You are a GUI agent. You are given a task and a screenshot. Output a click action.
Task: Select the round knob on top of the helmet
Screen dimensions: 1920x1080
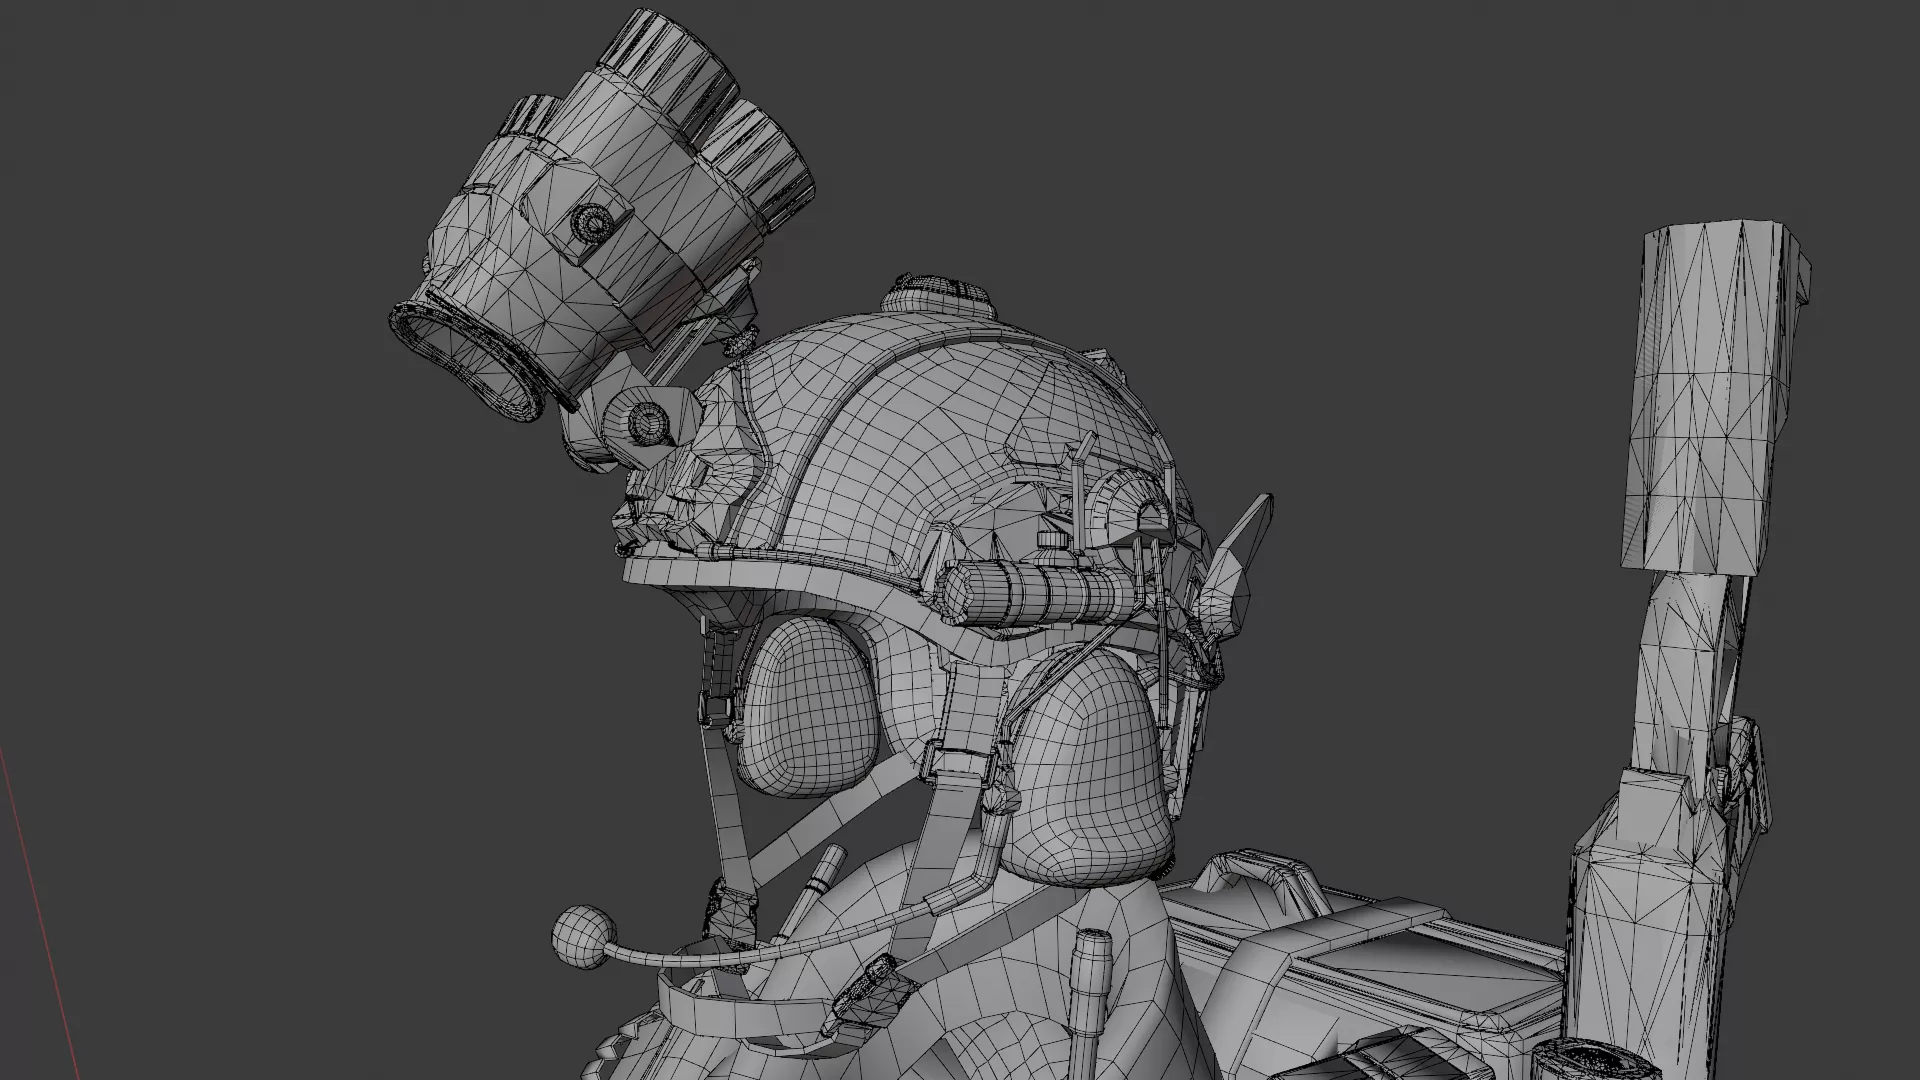point(940,297)
